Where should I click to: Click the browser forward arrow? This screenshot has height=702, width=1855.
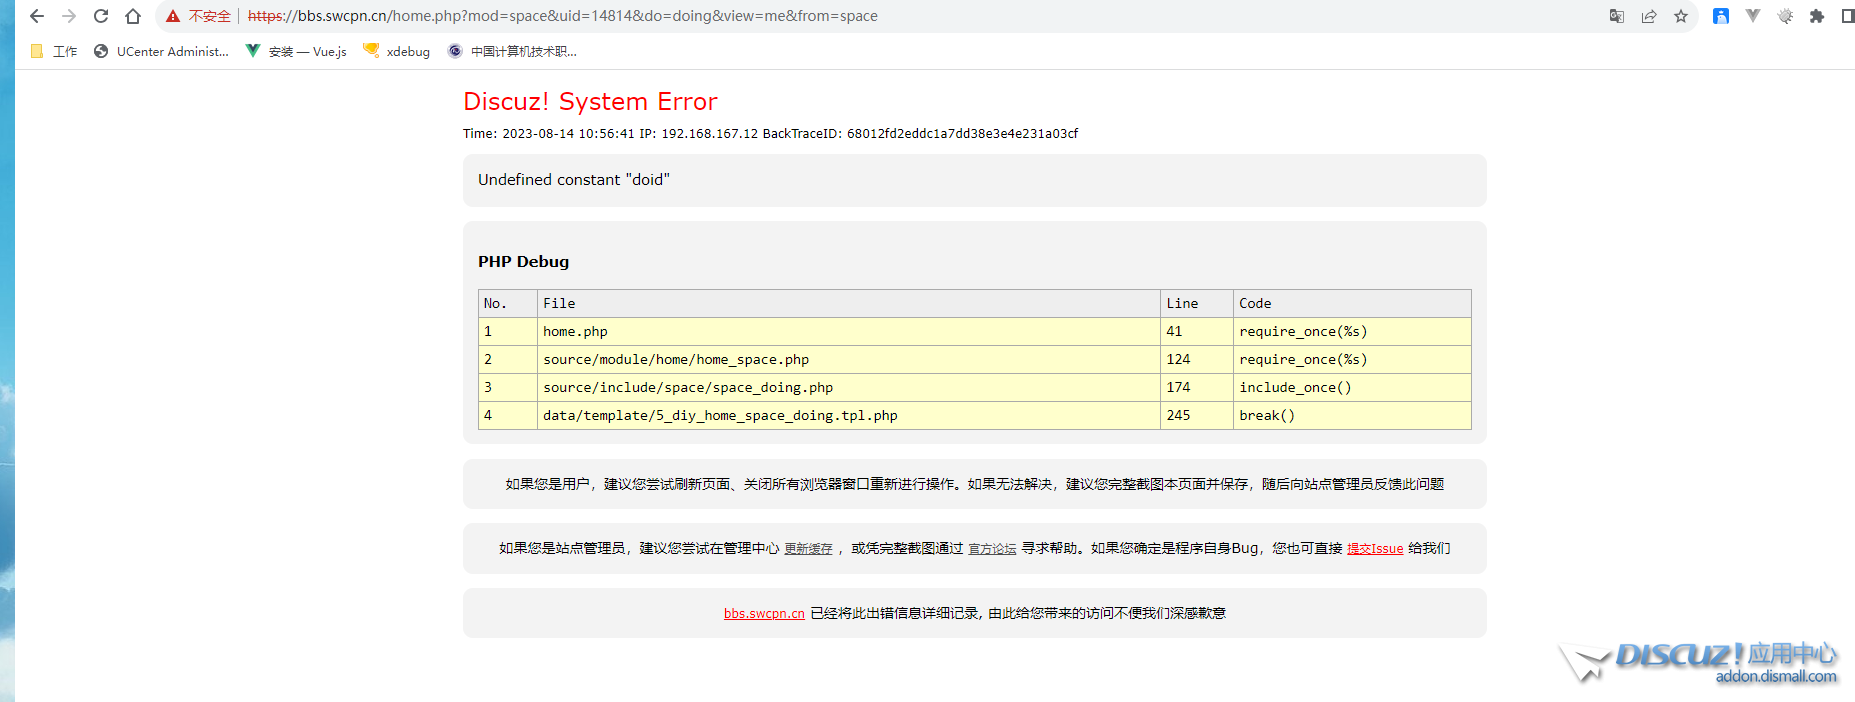click(x=69, y=16)
